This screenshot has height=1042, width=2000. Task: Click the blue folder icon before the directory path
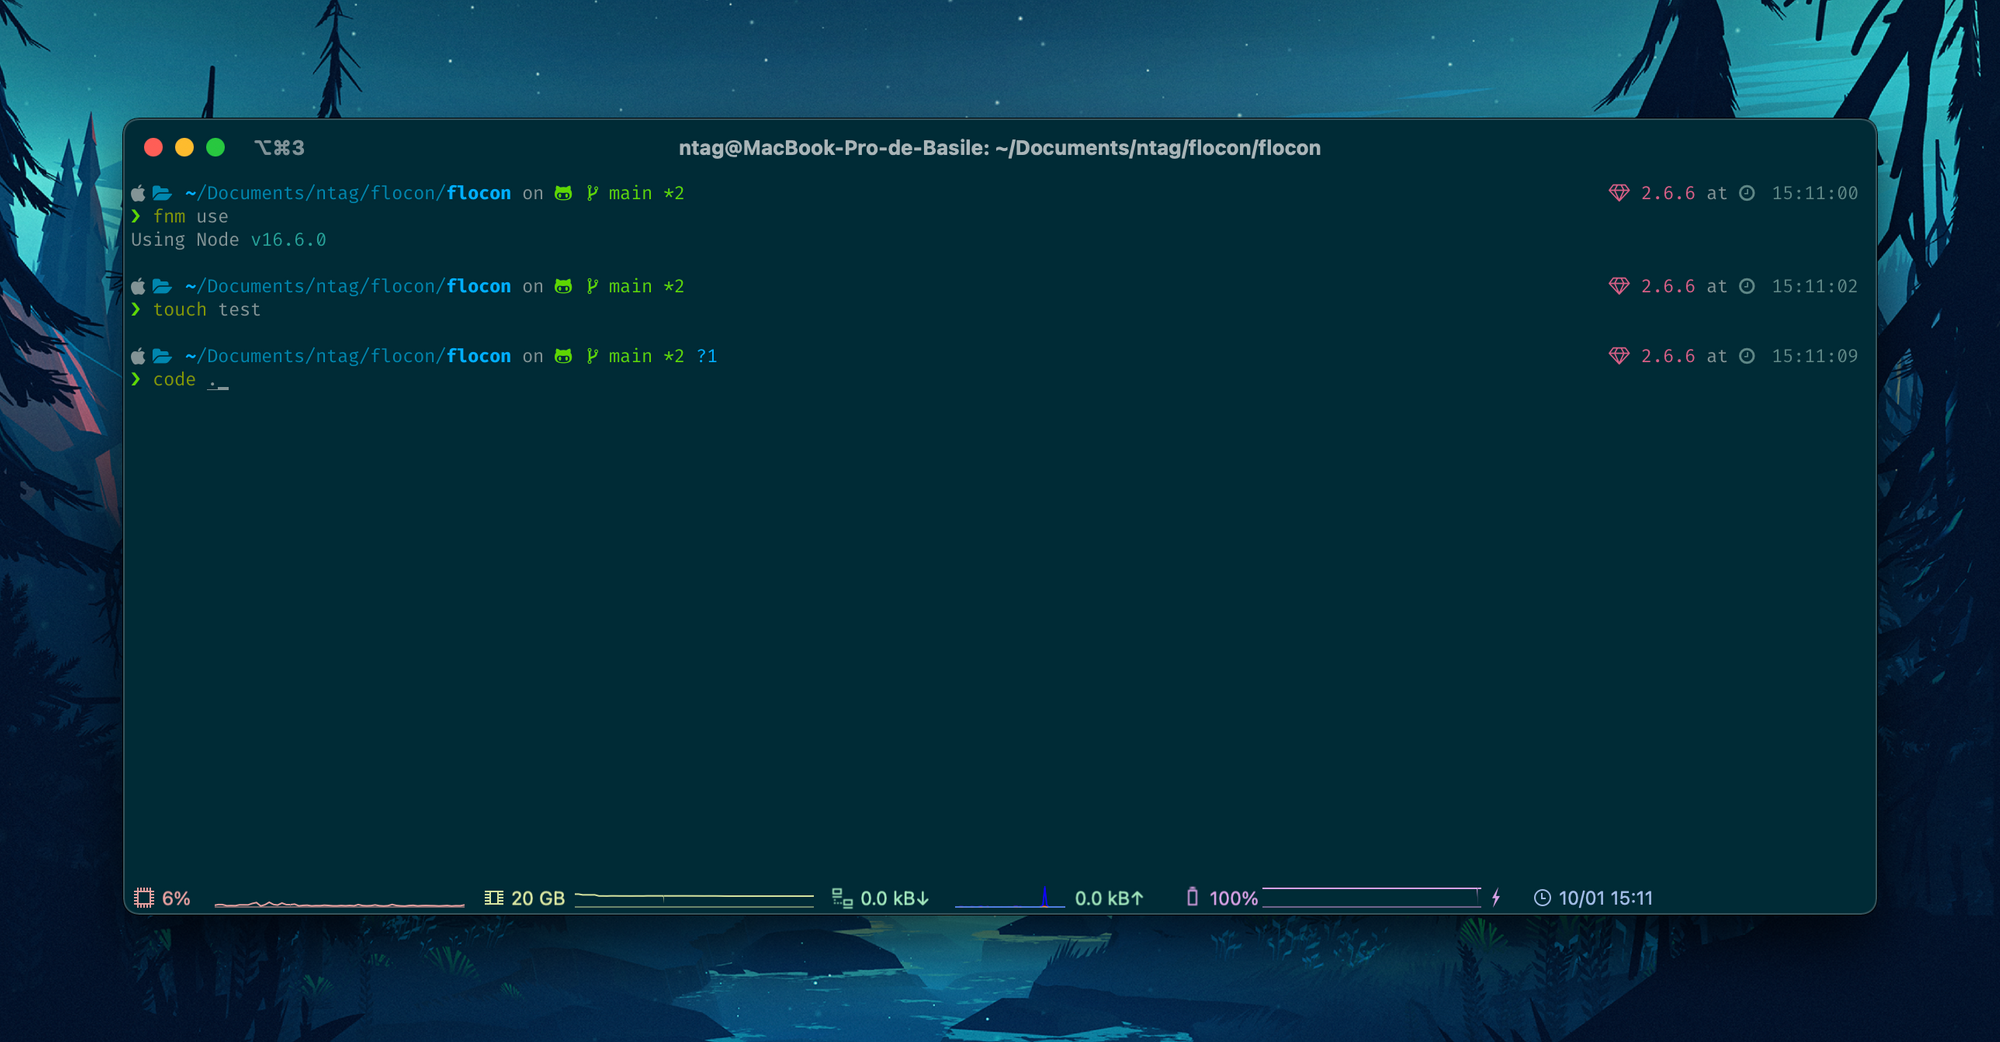pos(162,192)
